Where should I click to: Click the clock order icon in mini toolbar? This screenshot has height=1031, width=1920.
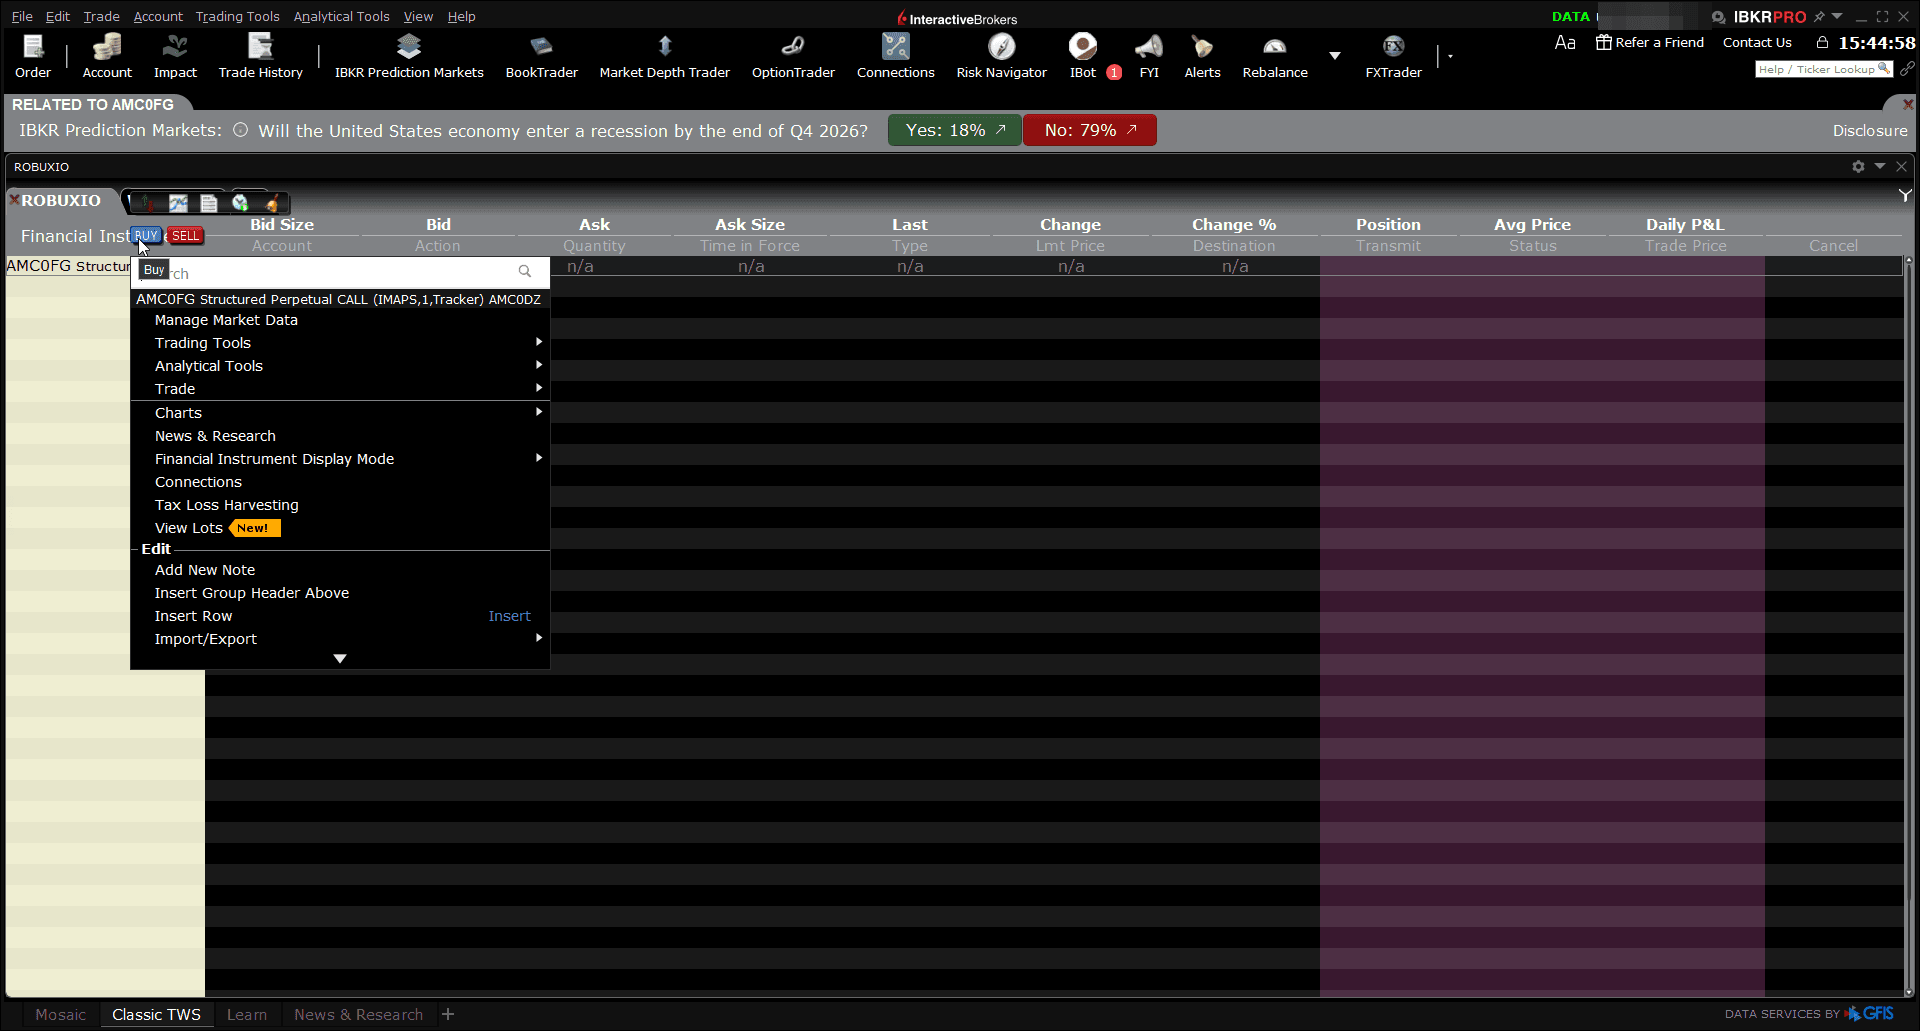240,203
